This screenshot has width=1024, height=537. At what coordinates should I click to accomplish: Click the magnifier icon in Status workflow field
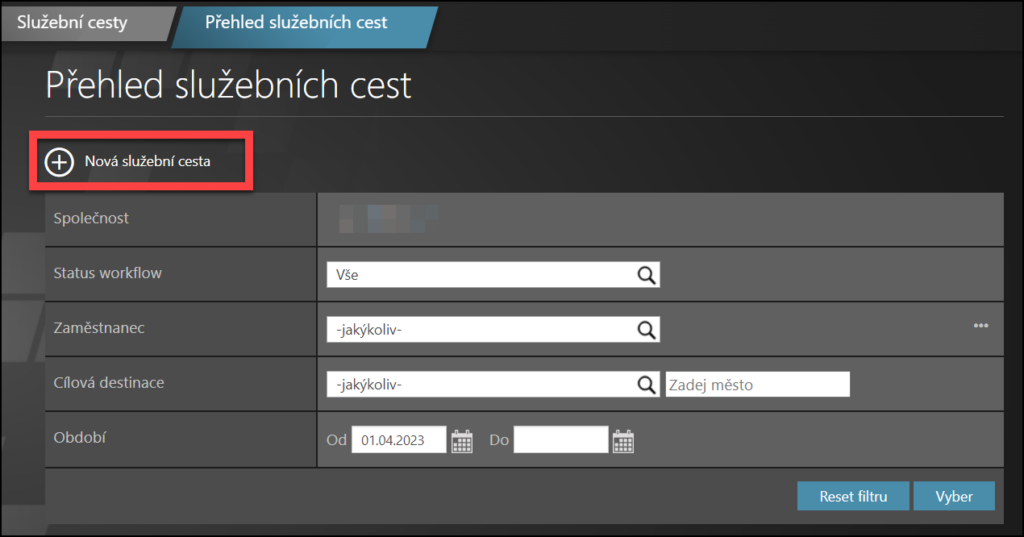[x=646, y=275]
